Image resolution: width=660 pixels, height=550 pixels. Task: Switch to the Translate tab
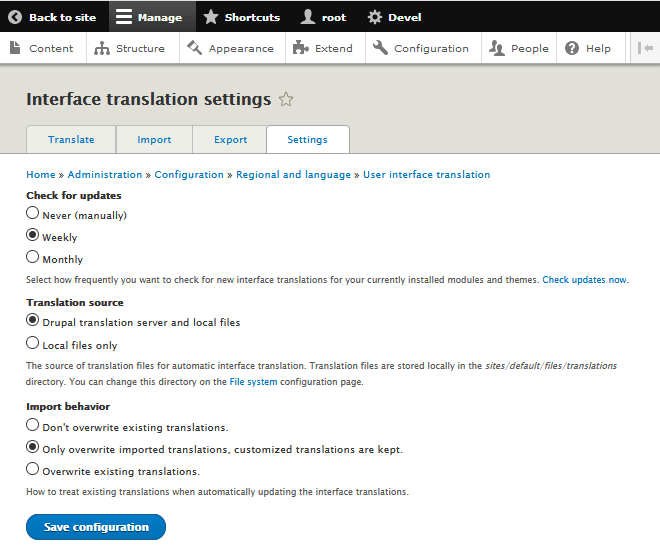[71, 140]
